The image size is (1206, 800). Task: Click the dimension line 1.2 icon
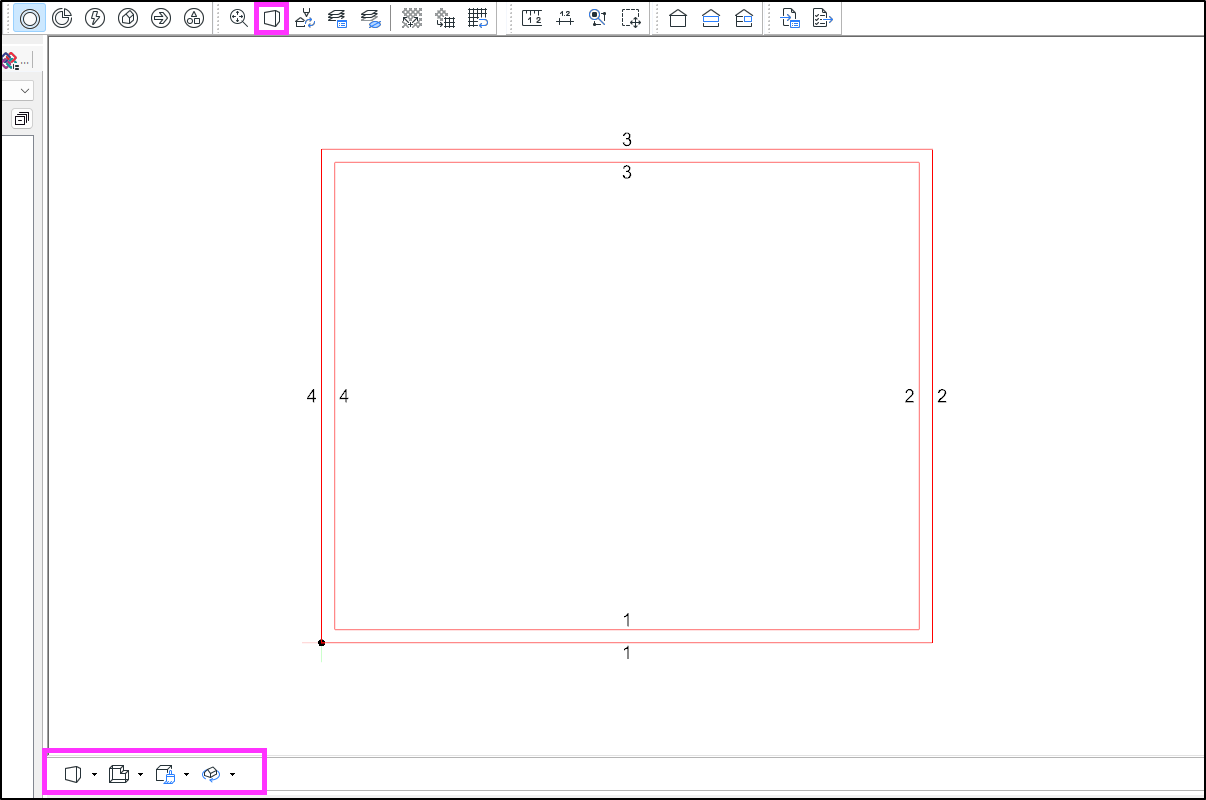click(x=565, y=18)
